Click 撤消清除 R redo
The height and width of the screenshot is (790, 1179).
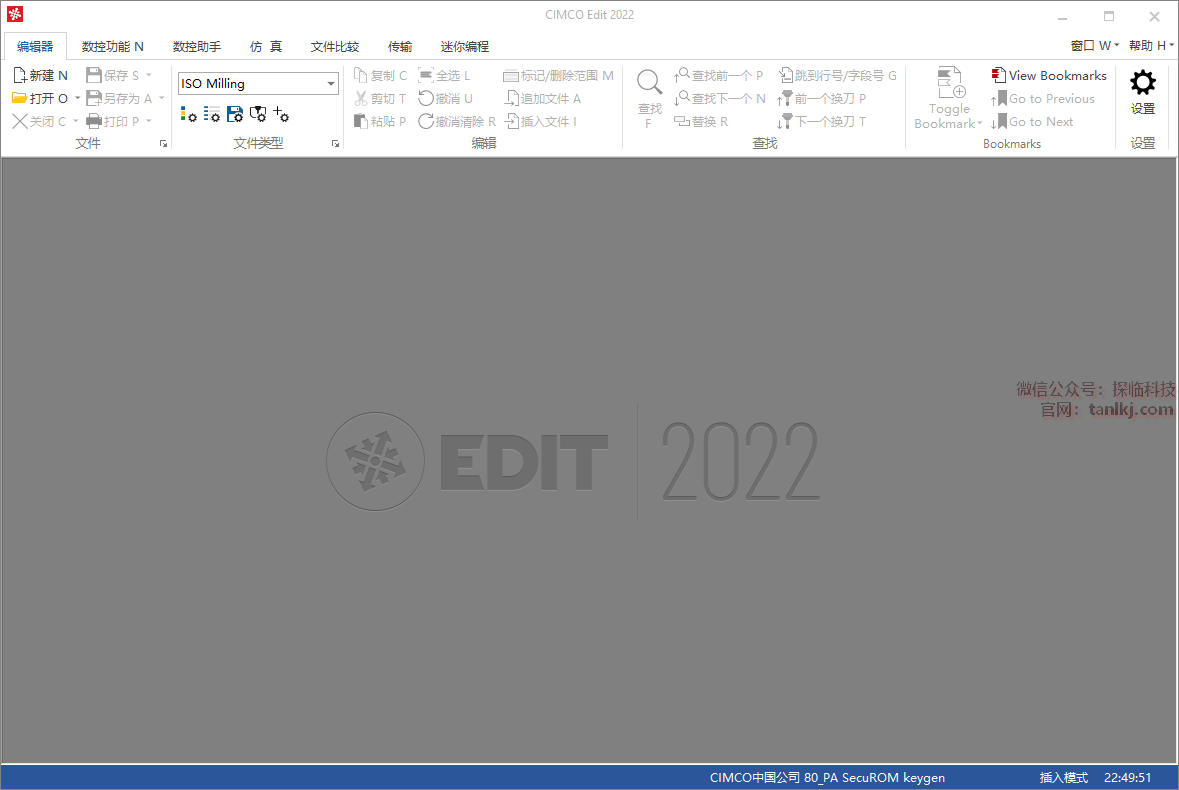[457, 121]
